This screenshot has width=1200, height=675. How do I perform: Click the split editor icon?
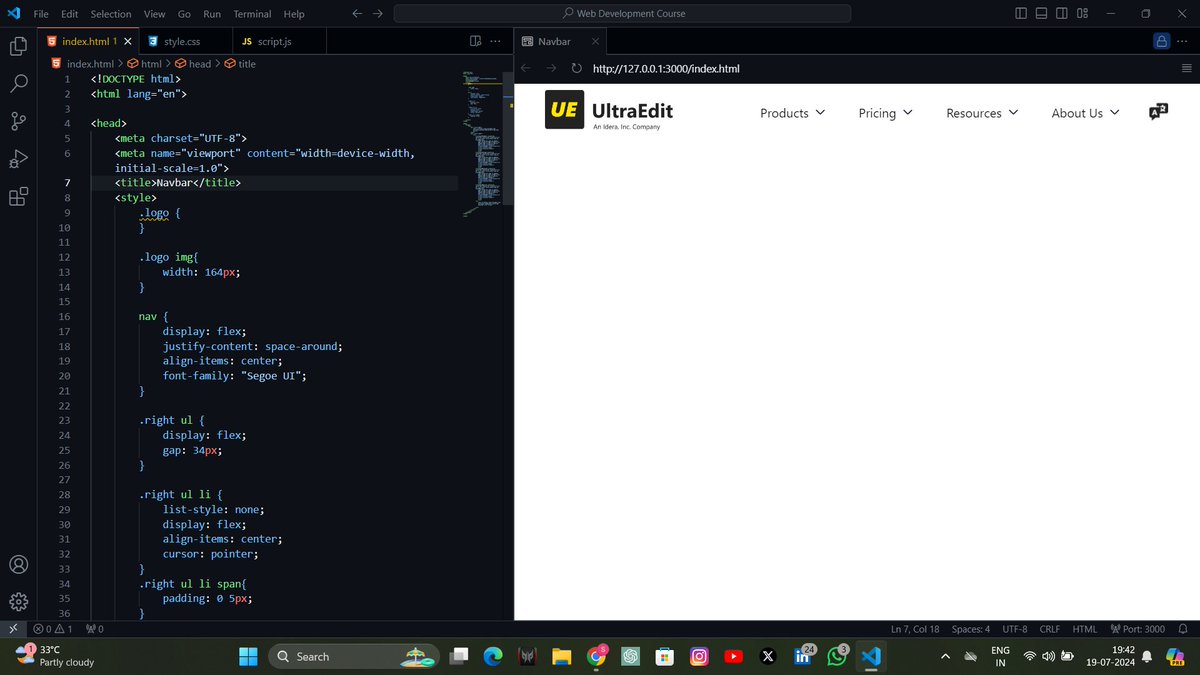pyautogui.click(x=476, y=41)
